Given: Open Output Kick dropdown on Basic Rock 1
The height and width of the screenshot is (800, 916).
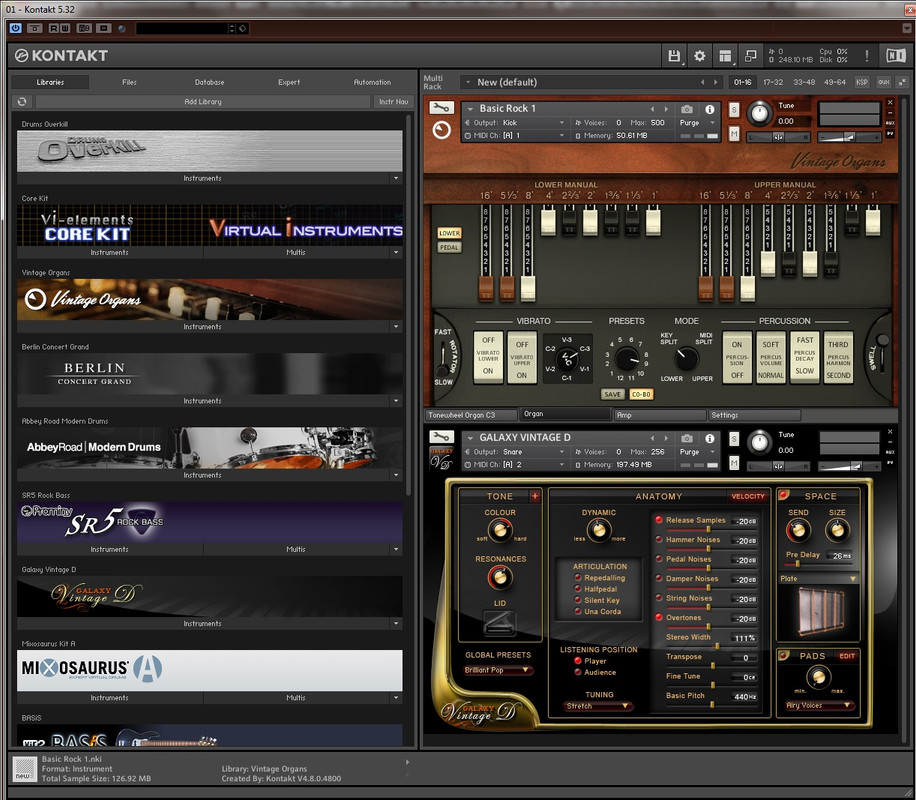Looking at the screenshot, I should pos(515,123).
